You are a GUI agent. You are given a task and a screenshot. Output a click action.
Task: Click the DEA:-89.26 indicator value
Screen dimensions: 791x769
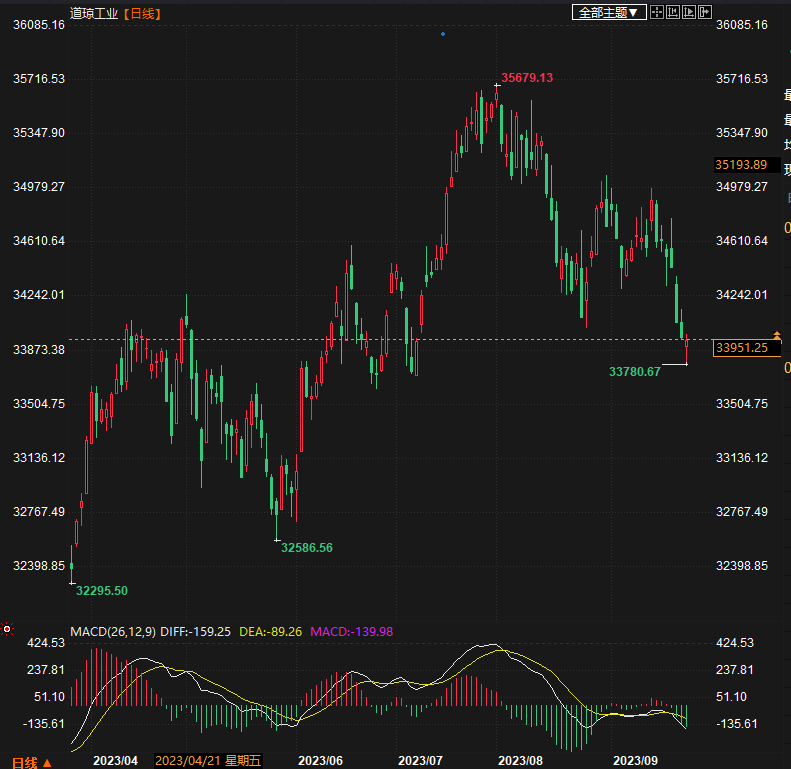(271, 632)
